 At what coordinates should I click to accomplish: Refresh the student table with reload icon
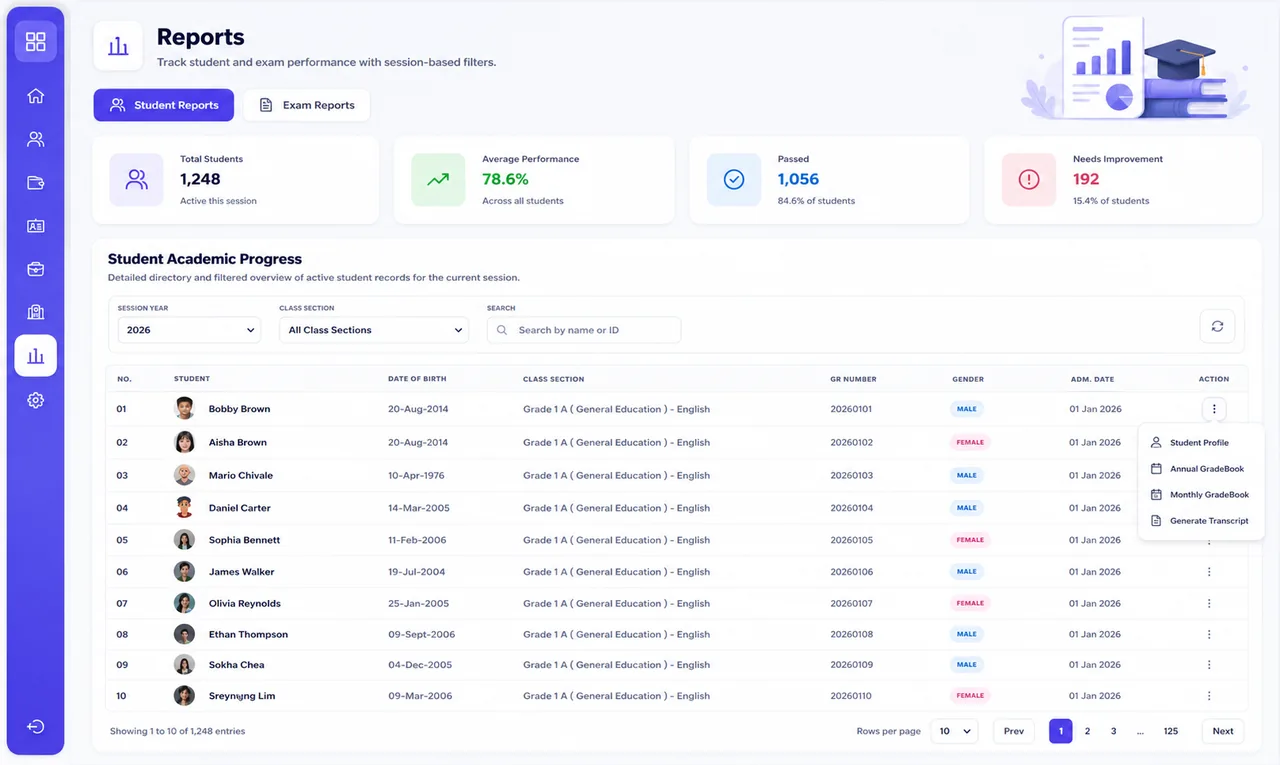point(1217,326)
